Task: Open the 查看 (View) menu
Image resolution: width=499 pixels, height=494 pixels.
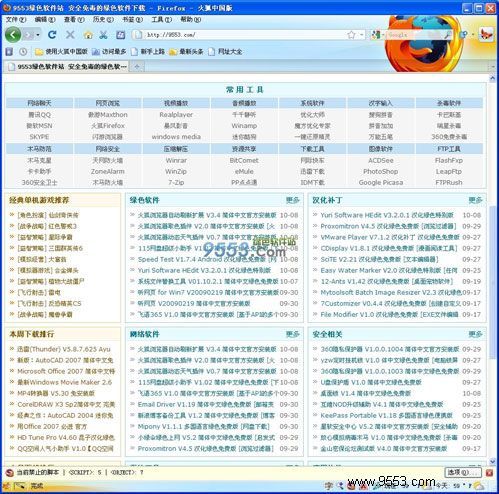Action: click(x=74, y=19)
